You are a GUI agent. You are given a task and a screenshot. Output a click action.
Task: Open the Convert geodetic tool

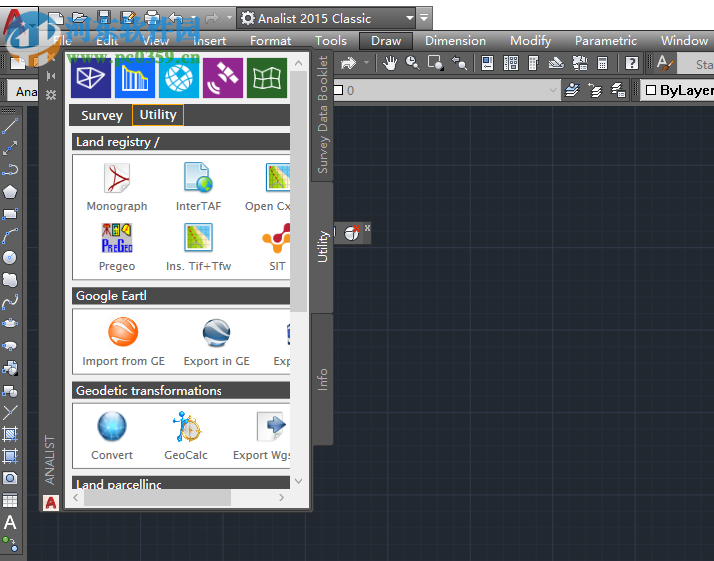pyautogui.click(x=112, y=428)
